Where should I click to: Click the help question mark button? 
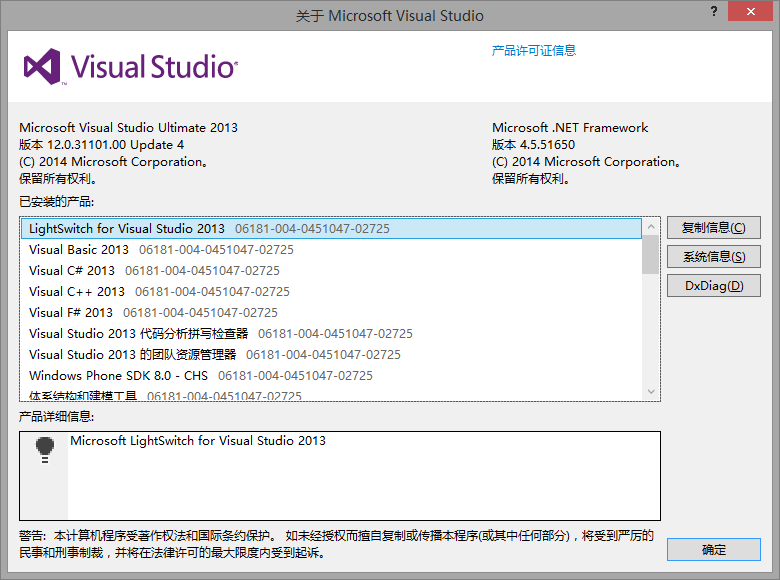click(x=714, y=13)
